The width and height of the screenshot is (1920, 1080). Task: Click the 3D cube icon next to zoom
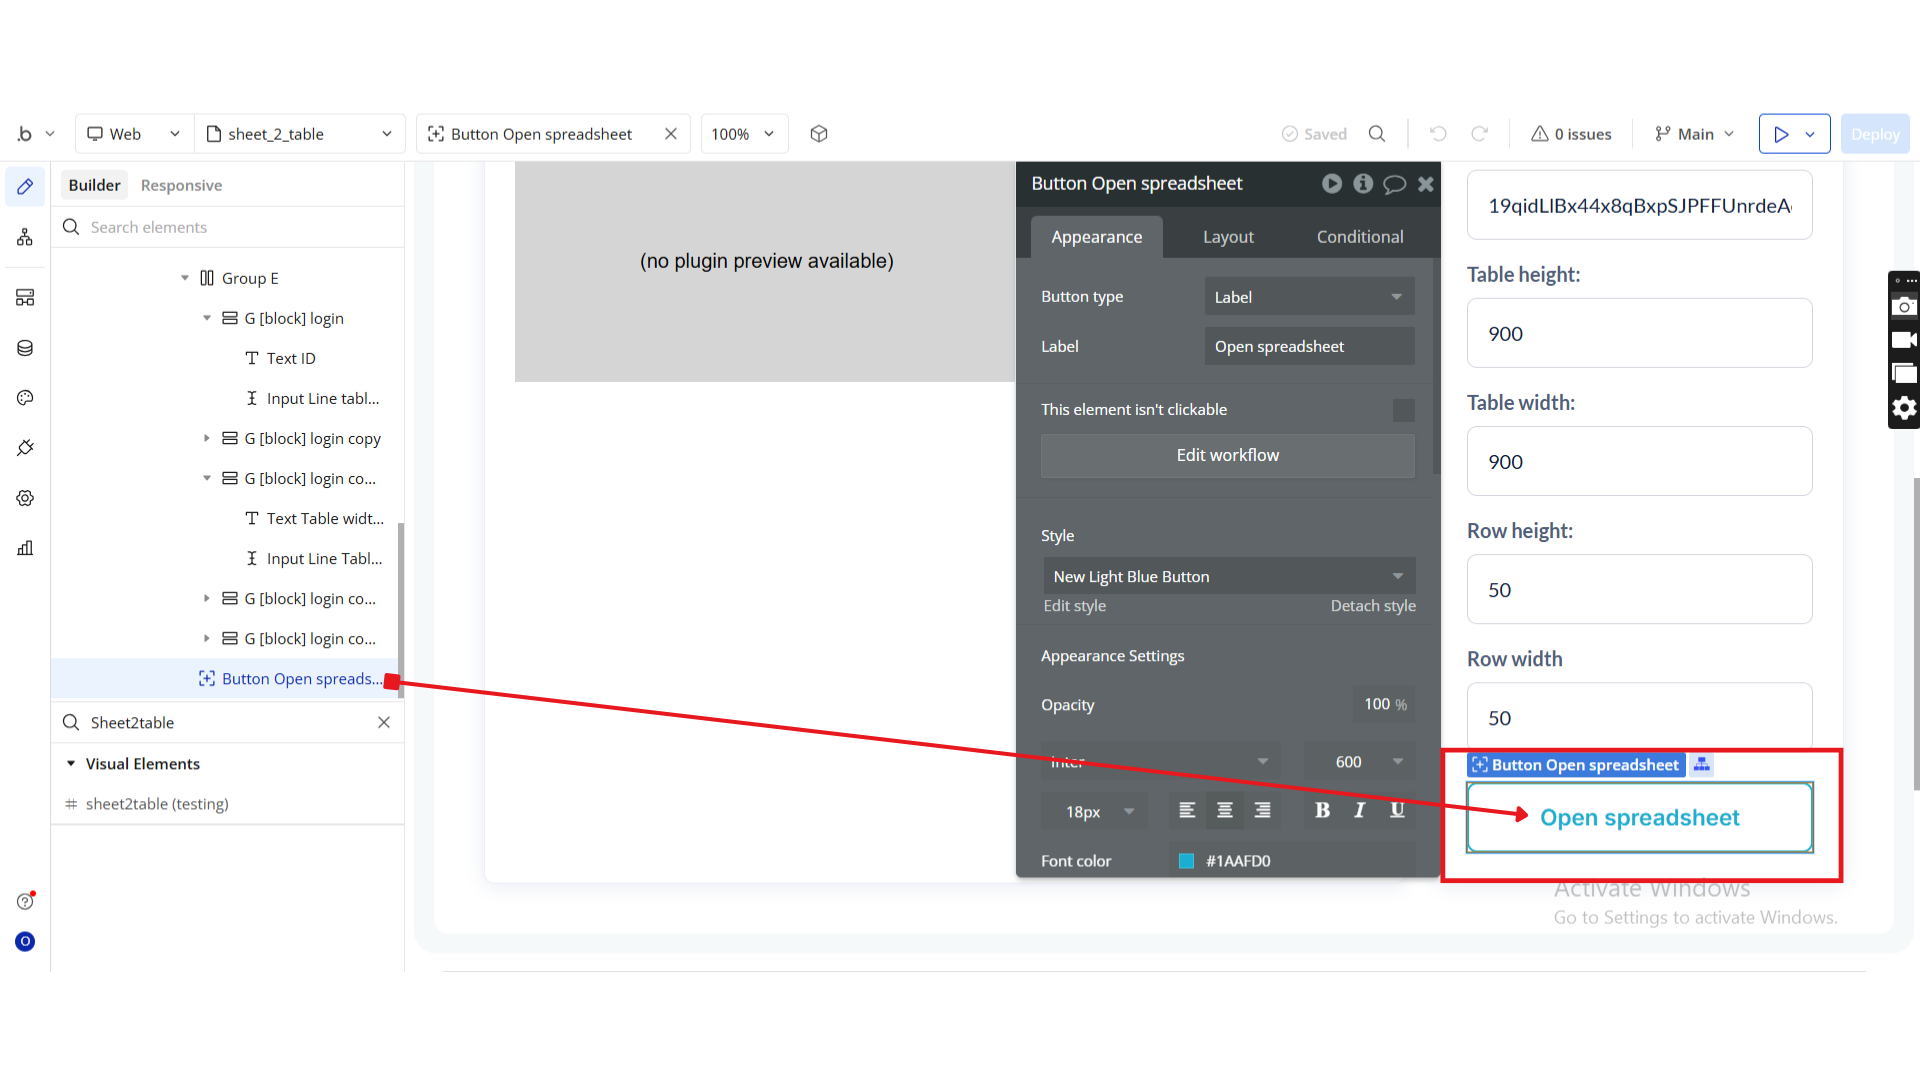[819, 134]
